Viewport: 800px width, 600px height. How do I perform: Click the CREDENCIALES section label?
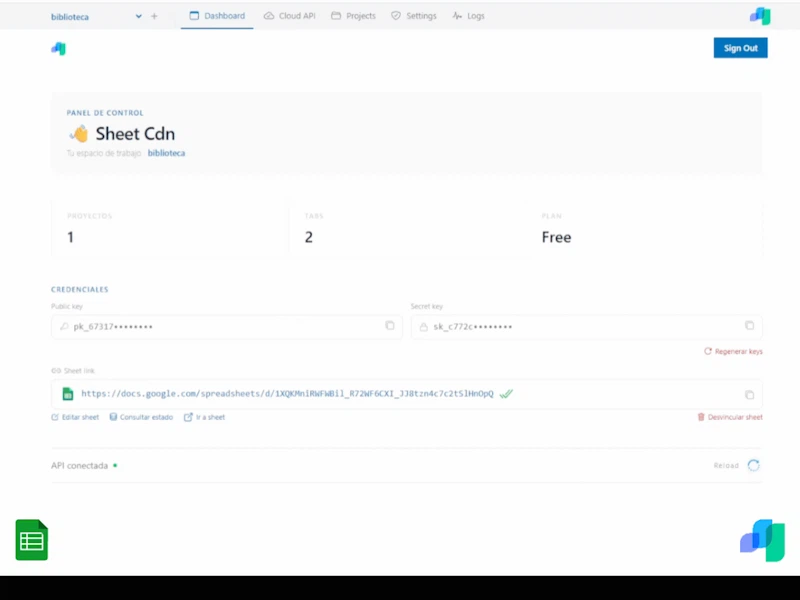coord(80,289)
